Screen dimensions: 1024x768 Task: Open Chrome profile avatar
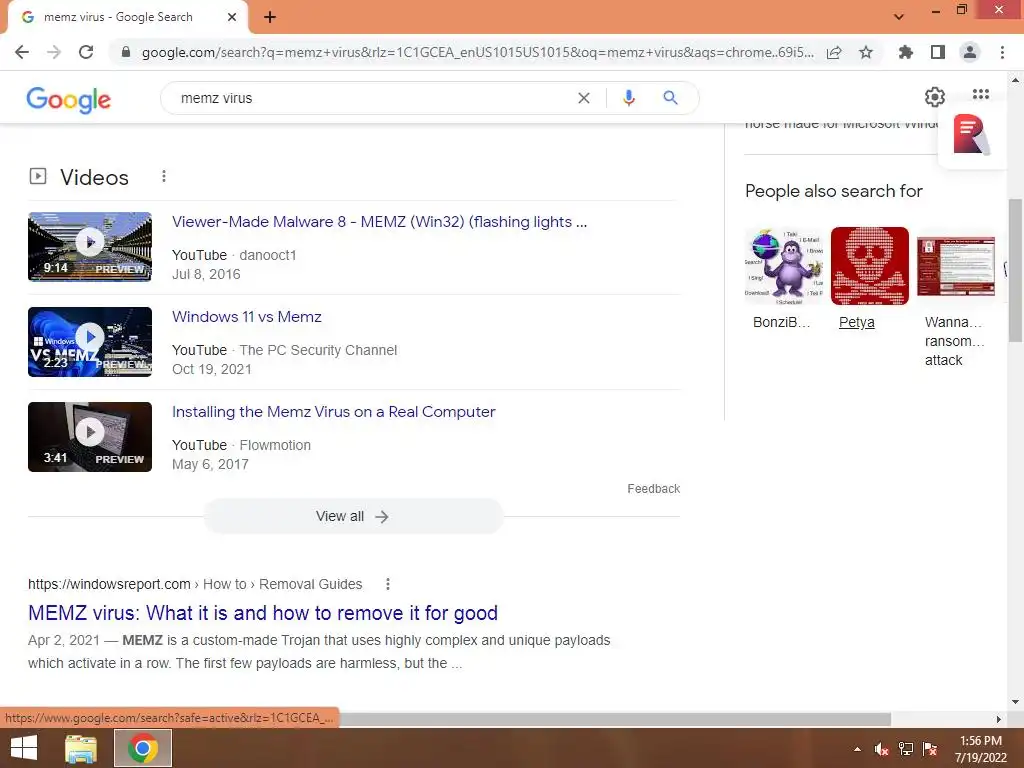[970, 52]
